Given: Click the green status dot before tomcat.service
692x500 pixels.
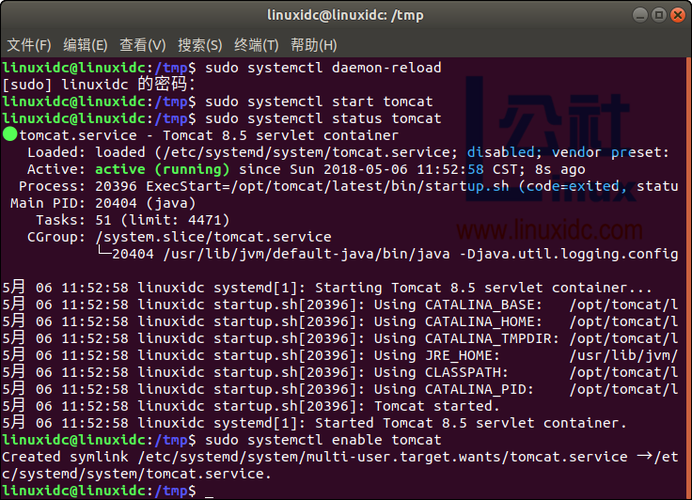Looking at the screenshot, I should [x=10, y=134].
